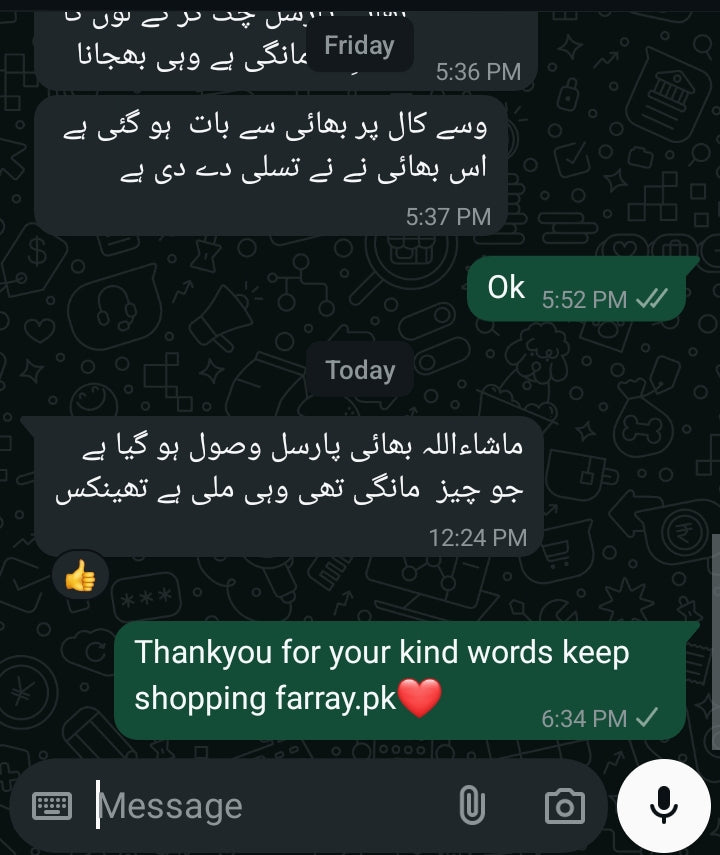Select the Urdu message received at 12:24 PM
The height and width of the screenshot is (855, 720).
click(286, 486)
